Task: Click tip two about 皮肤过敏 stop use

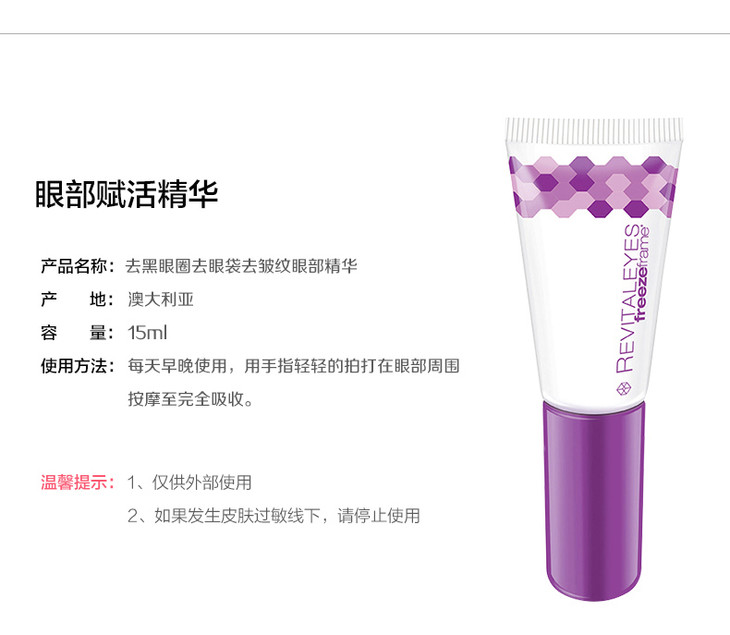Action: [274, 516]
